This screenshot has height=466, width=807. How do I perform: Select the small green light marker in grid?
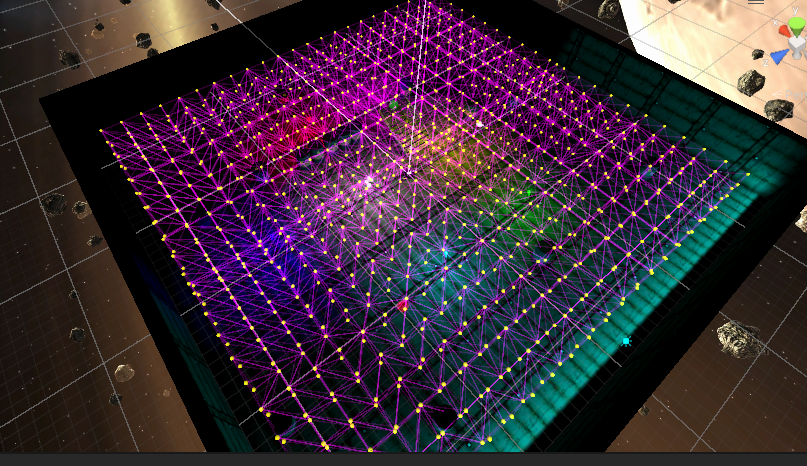click(x=529, y=193)
